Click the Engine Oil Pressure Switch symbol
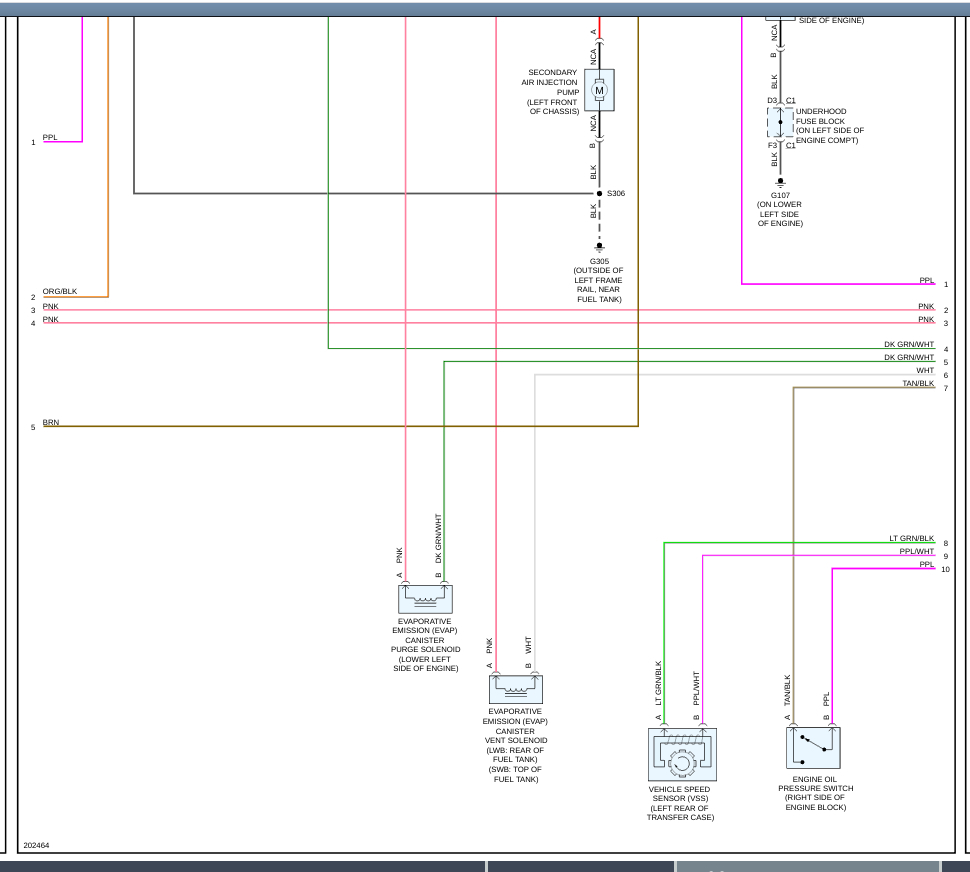This screenshot has height=872, width=970. pos(813,747)
